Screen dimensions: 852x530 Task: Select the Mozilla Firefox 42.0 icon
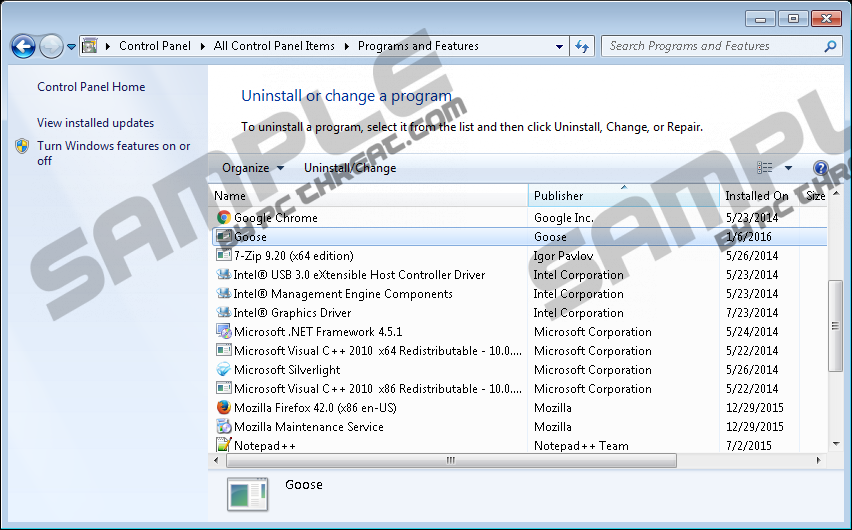click(x=224, y=408)
